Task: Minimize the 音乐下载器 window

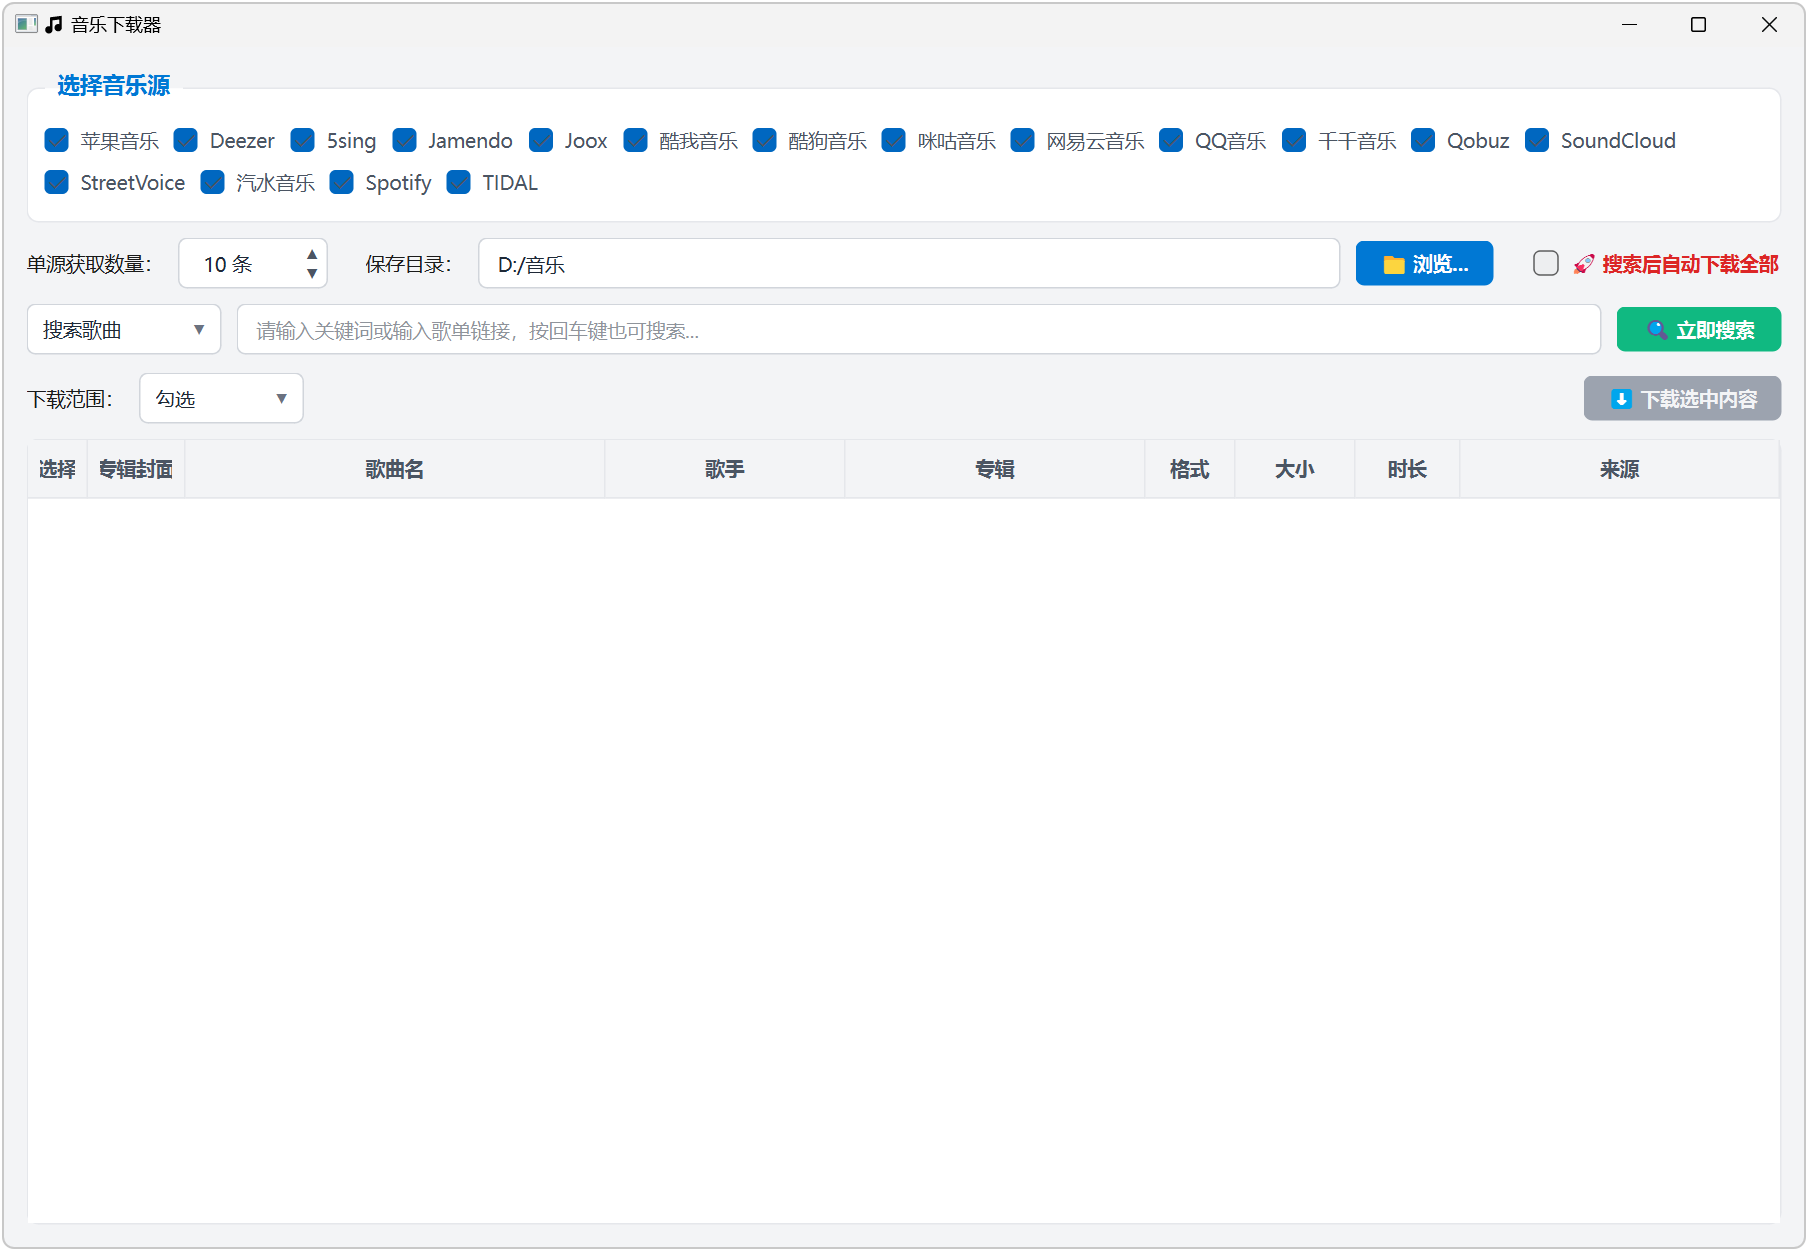Action: (x=1630, y=24)
